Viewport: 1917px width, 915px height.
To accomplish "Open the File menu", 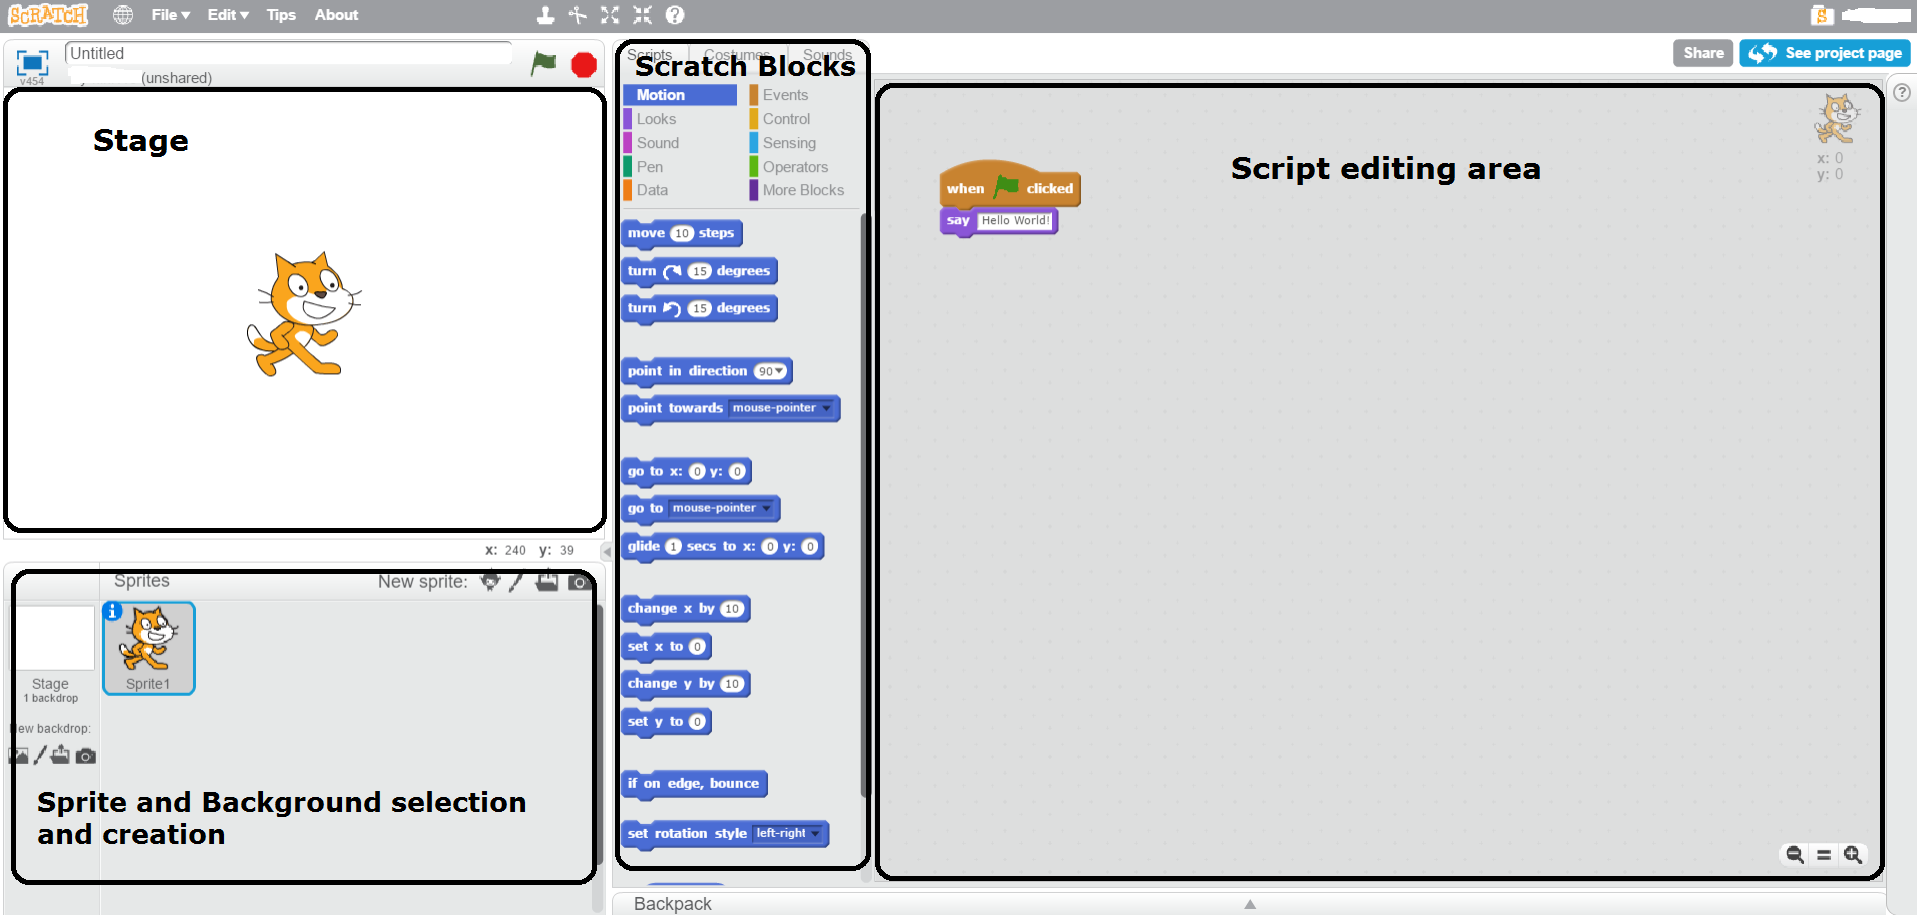I will (x=171, y=15).
